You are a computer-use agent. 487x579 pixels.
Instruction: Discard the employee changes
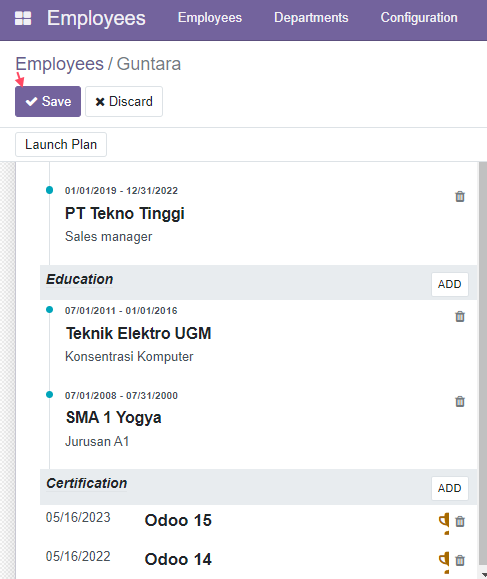coord(124,102)
